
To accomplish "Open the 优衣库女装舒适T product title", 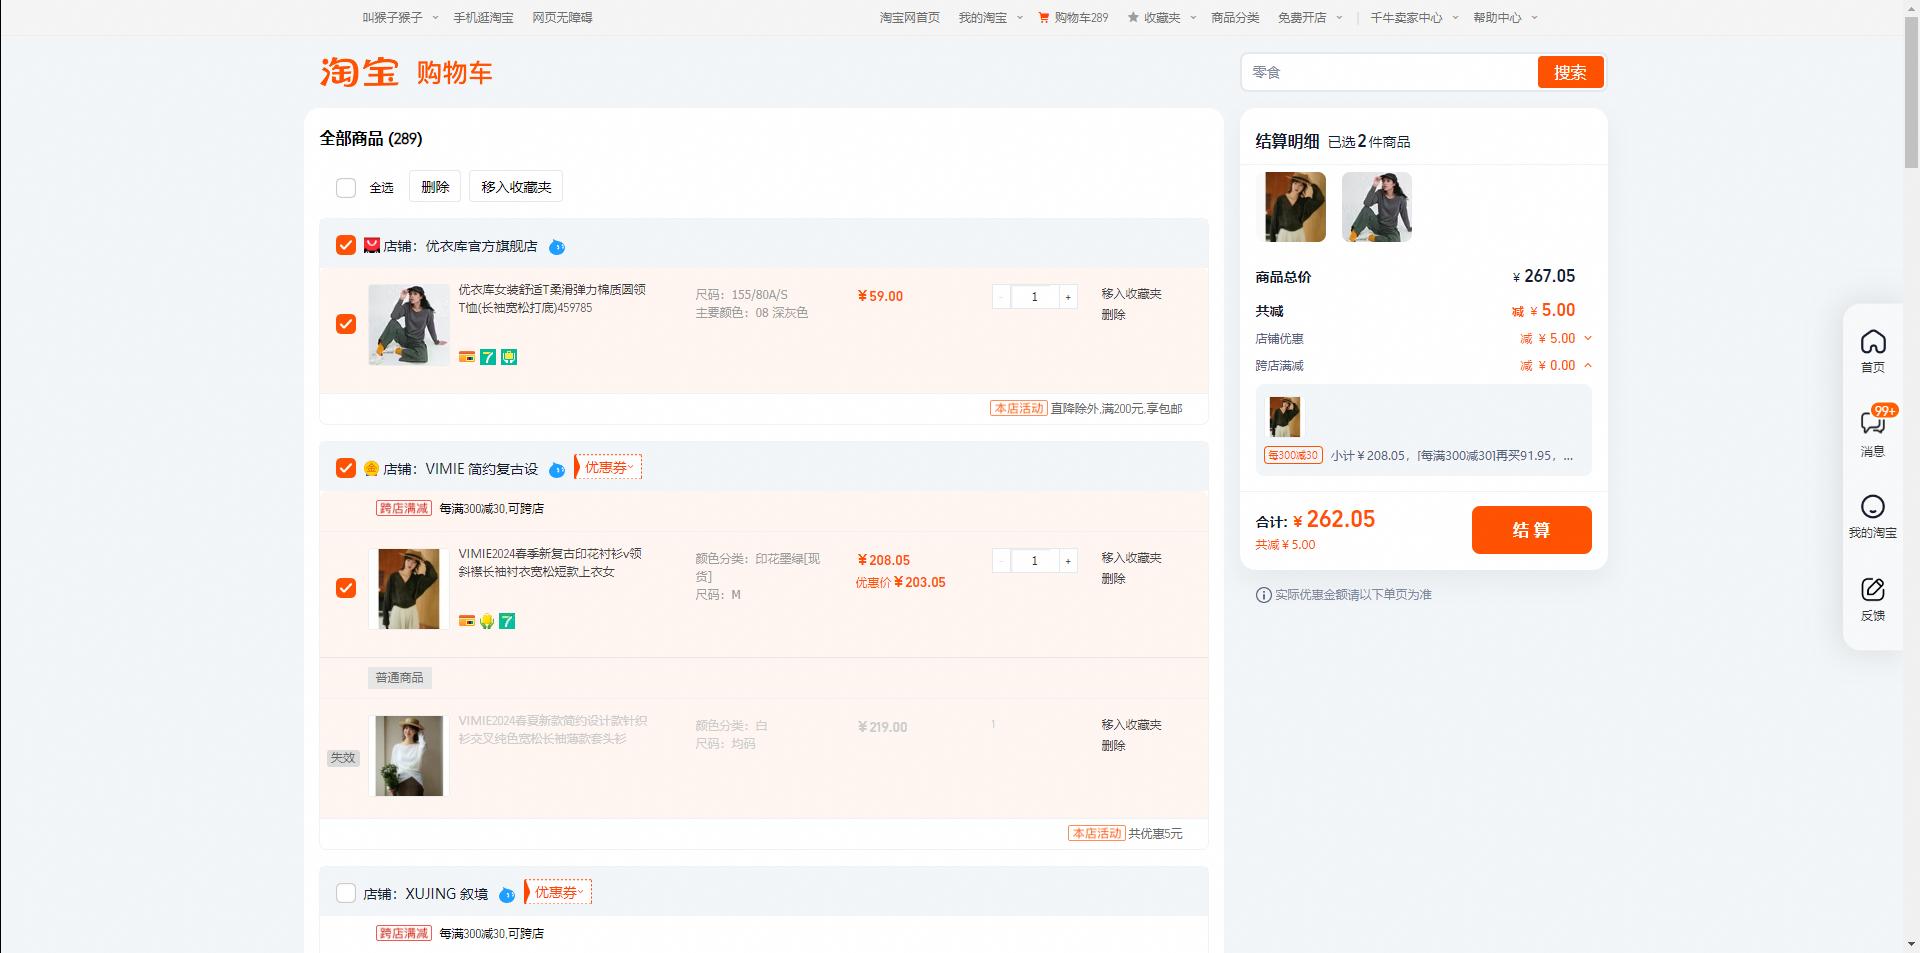I will click(552, 299).
